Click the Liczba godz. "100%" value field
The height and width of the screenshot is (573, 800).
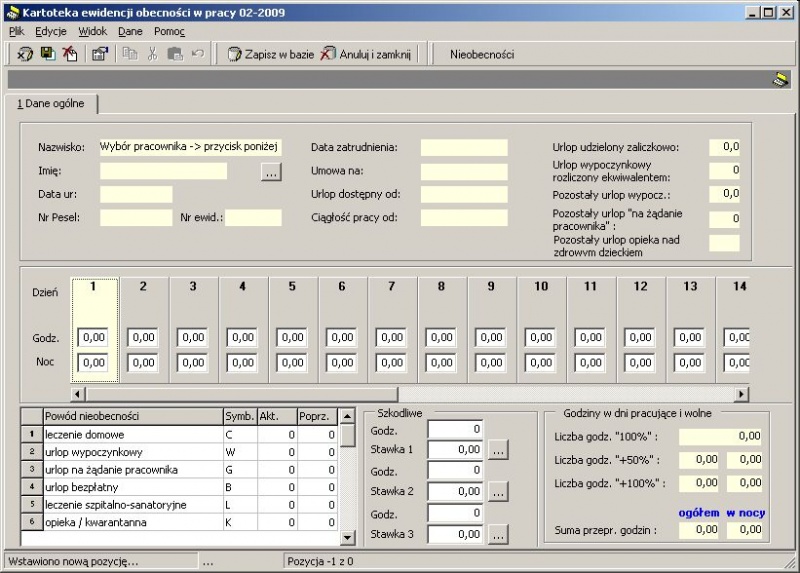720,436
